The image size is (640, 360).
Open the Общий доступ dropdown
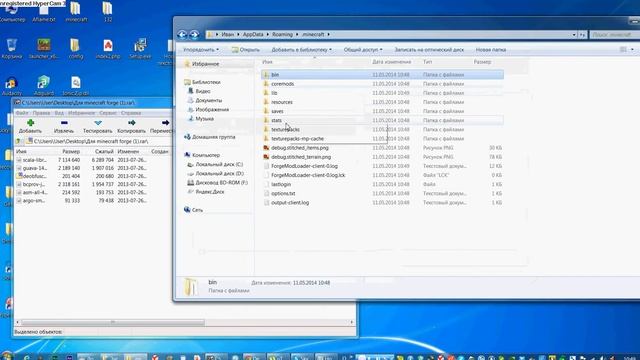(x=362, y=50)
